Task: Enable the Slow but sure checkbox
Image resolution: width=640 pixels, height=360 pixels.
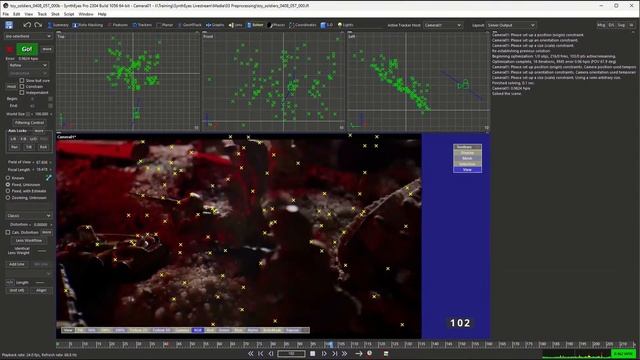Action: [x=22, y=80]
